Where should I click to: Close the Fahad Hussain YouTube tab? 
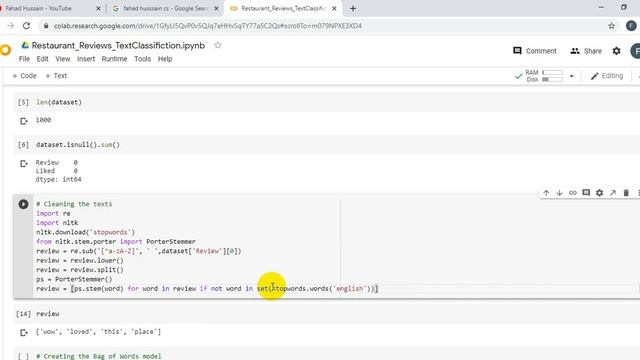point(98,8)
